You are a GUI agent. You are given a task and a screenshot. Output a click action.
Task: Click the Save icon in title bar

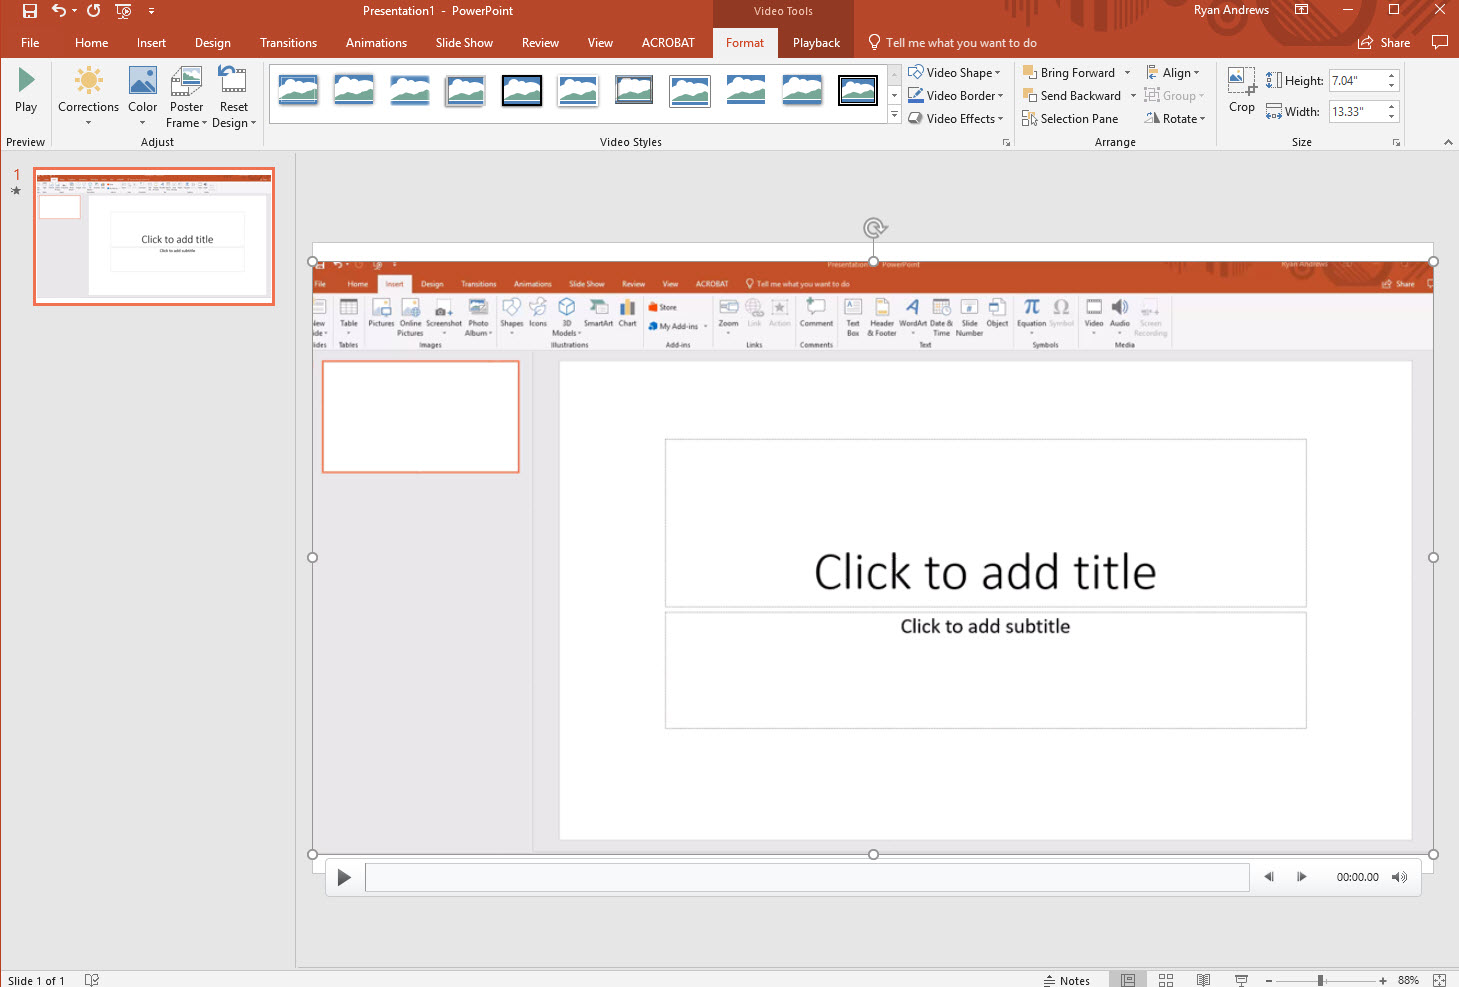(x=30, y=11)
